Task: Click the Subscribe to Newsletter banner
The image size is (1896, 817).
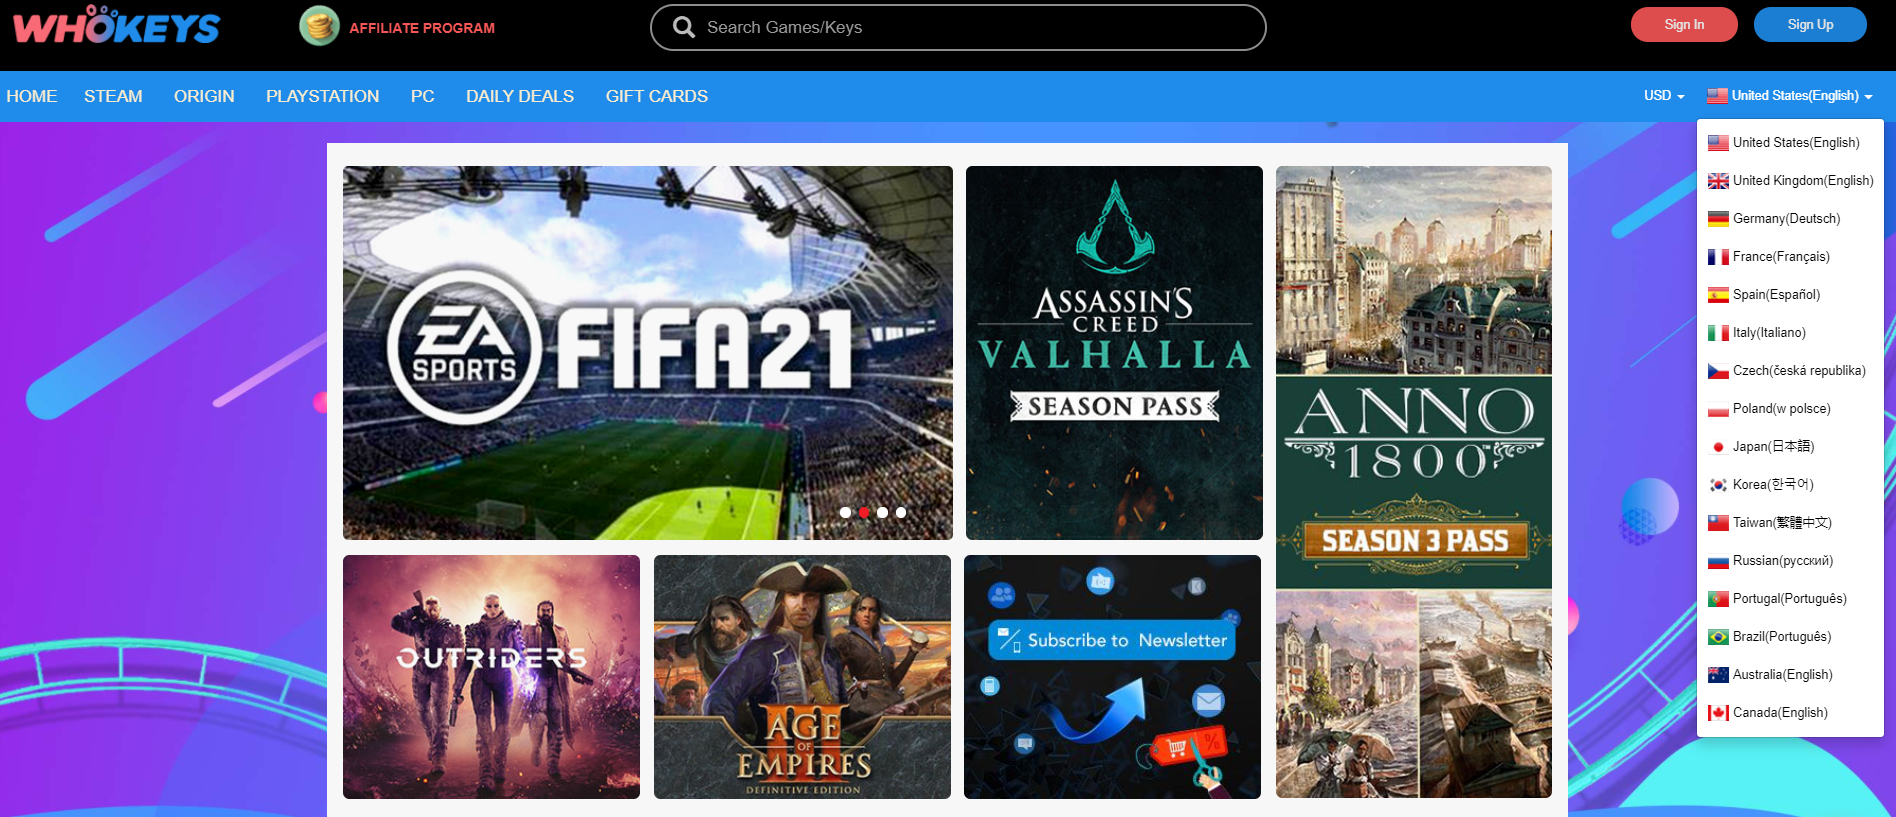Action: coord(1112,677)
